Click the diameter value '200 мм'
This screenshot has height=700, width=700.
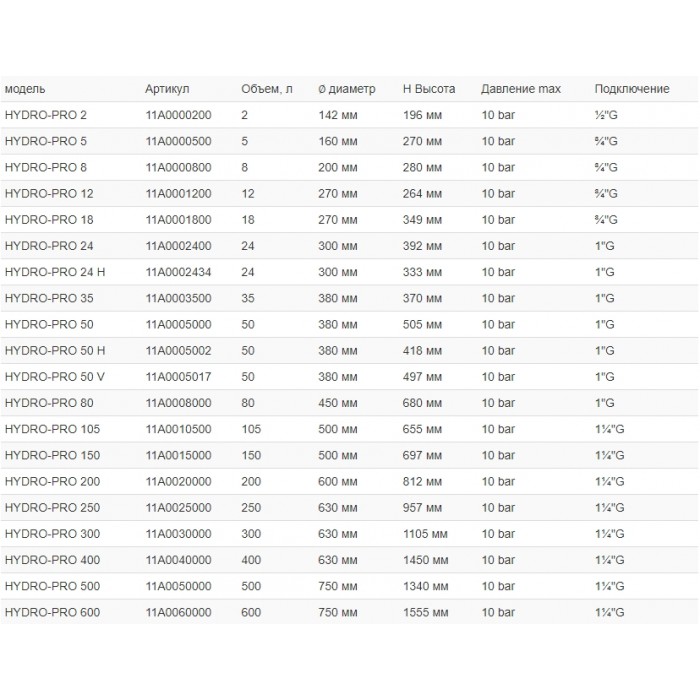(338, 167)
